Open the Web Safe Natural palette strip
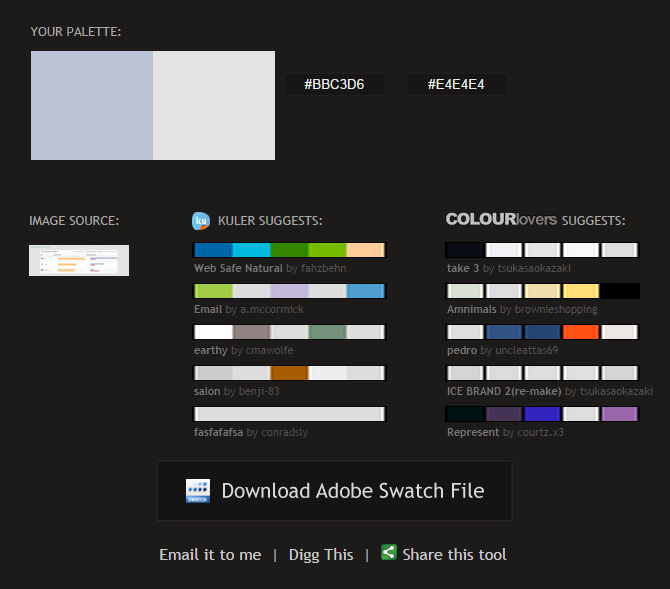670x589 pixels. click(289, 250)
